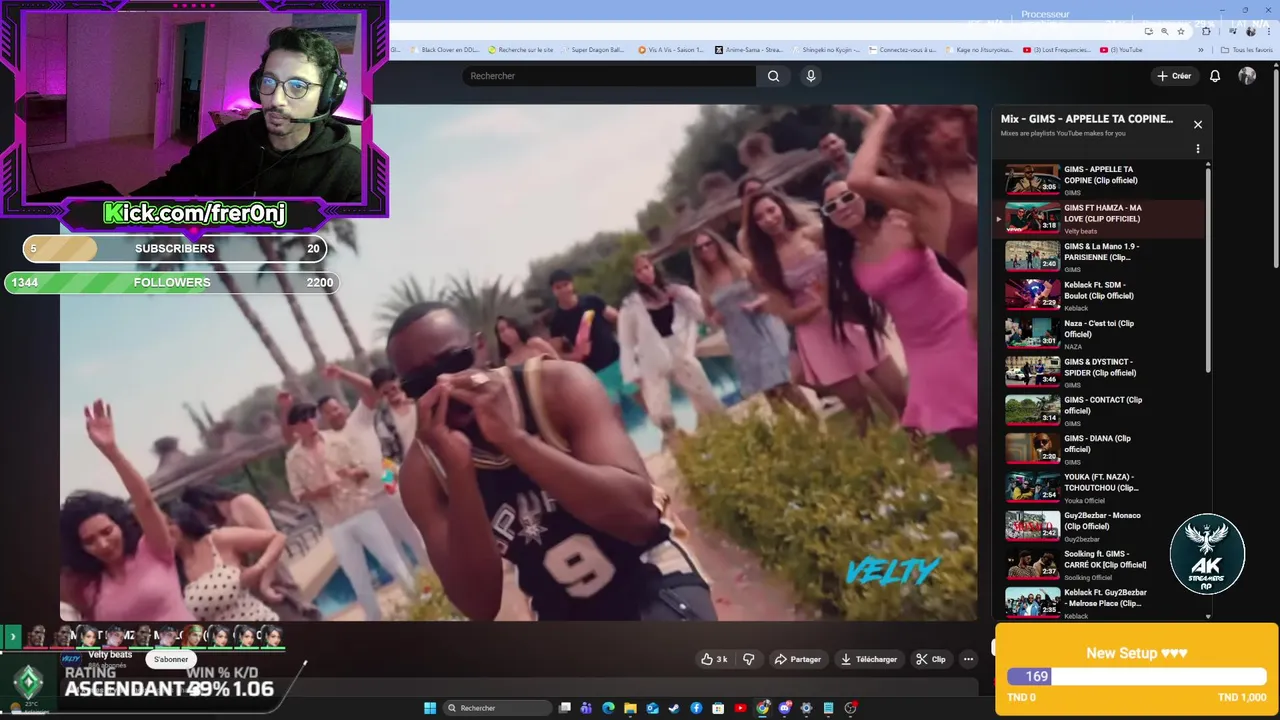Click the YouTube search magnifier button
1280x720 pixels.
click(773, 76)
